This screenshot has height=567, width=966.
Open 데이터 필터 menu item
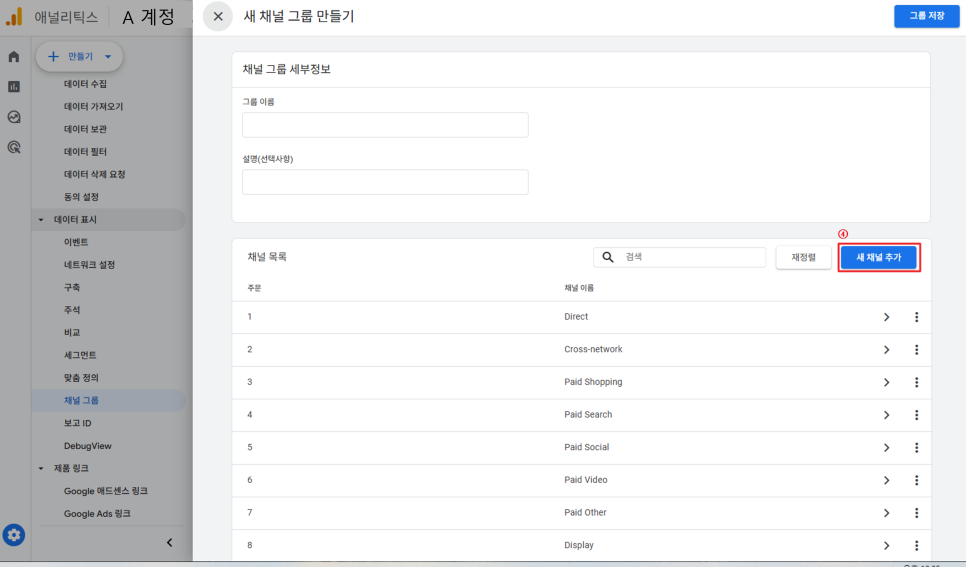click(86, 152)
